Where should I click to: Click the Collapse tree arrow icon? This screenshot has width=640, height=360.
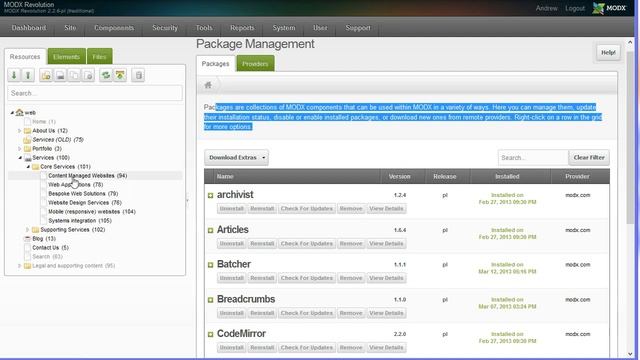point(28,75)
